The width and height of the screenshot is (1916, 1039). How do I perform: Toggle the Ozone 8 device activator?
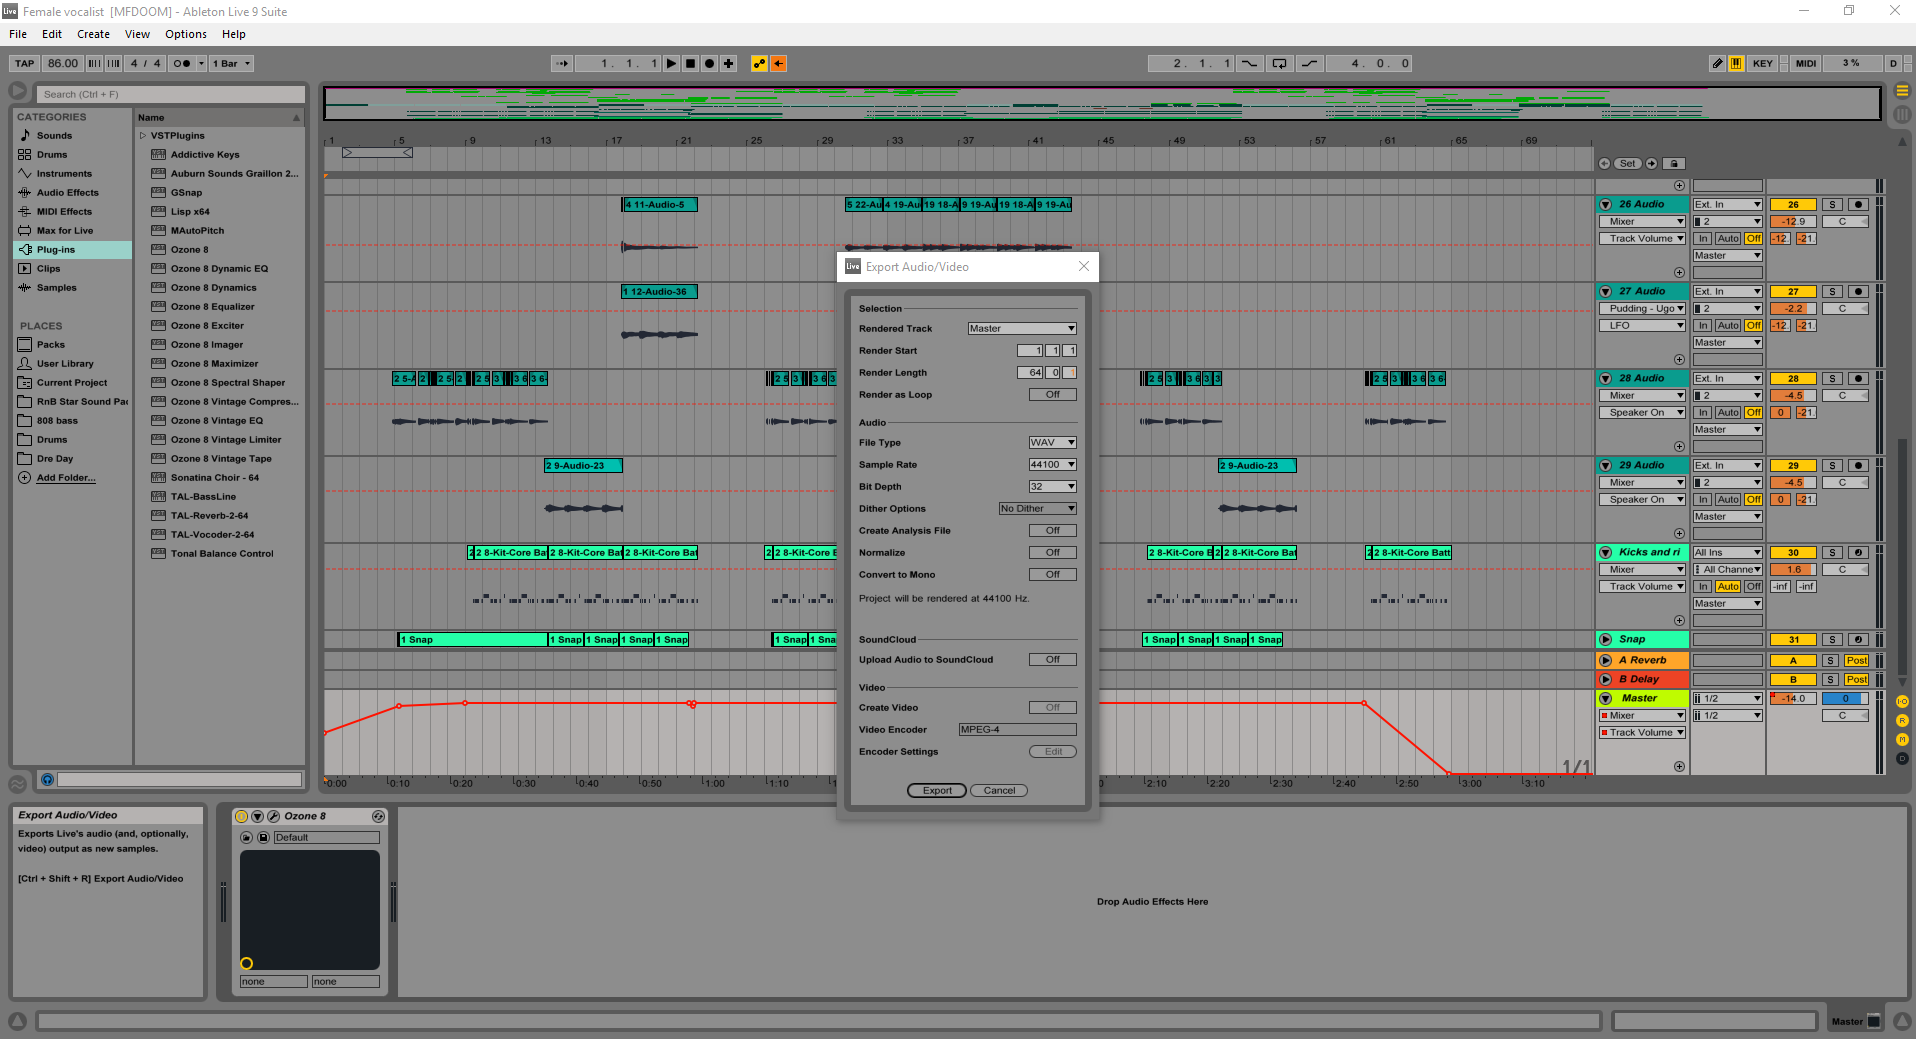(241, 816)
